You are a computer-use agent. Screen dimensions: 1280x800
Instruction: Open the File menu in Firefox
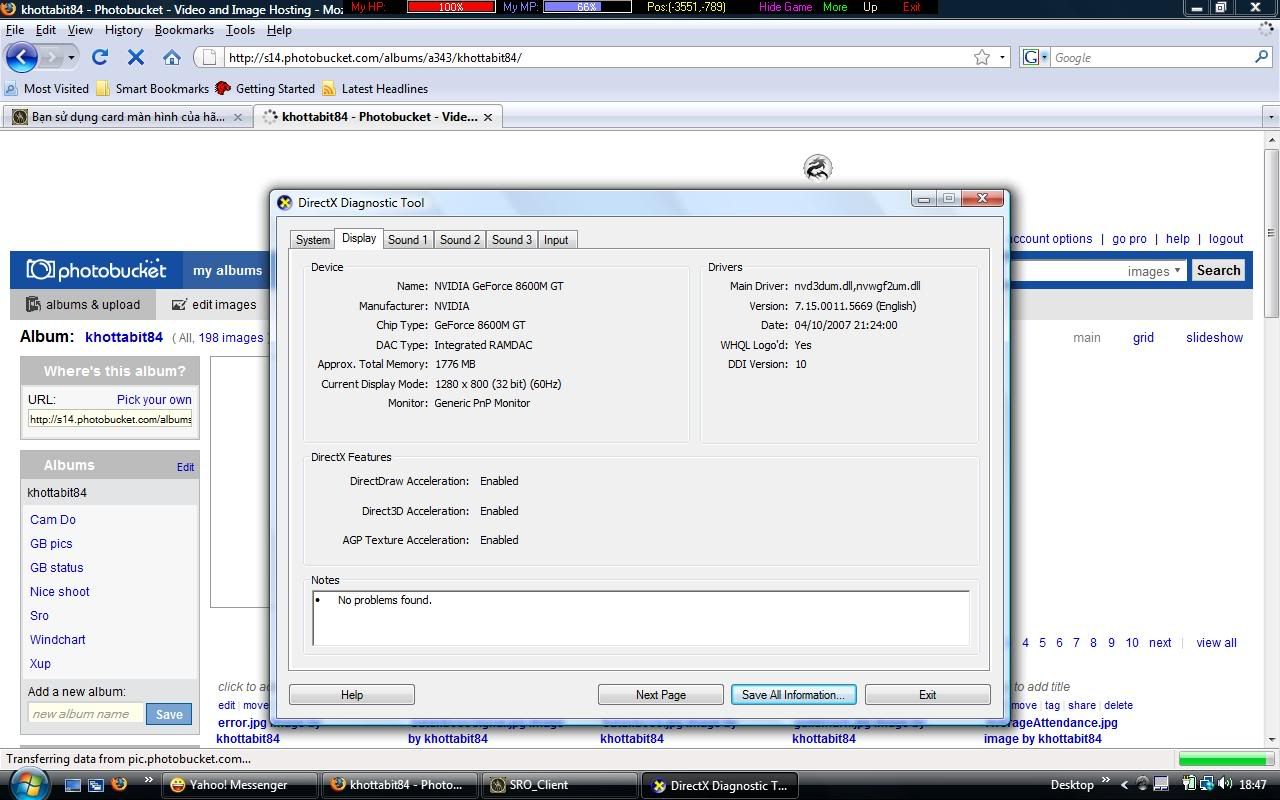(x=15, y=30)
